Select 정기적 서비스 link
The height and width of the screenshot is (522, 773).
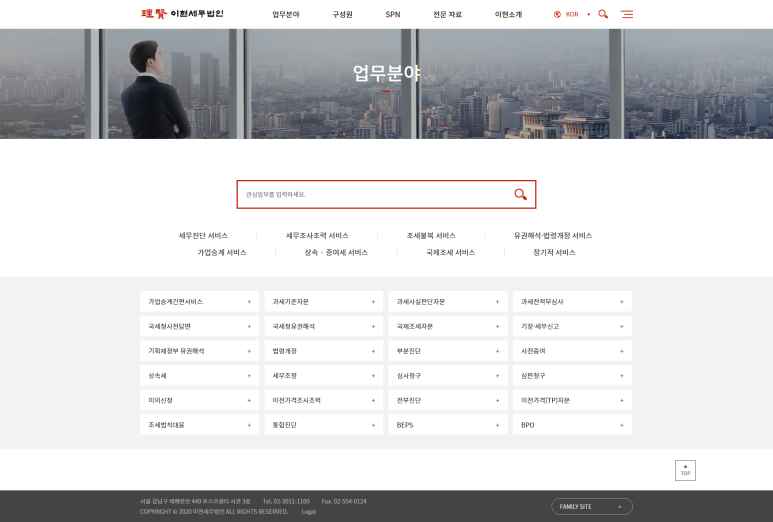tap(554, 252)
